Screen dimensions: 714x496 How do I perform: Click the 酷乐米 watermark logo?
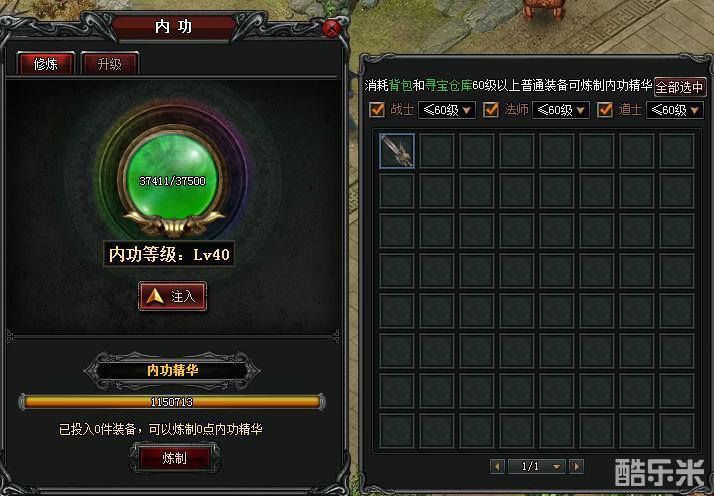[x=659, y=472]
